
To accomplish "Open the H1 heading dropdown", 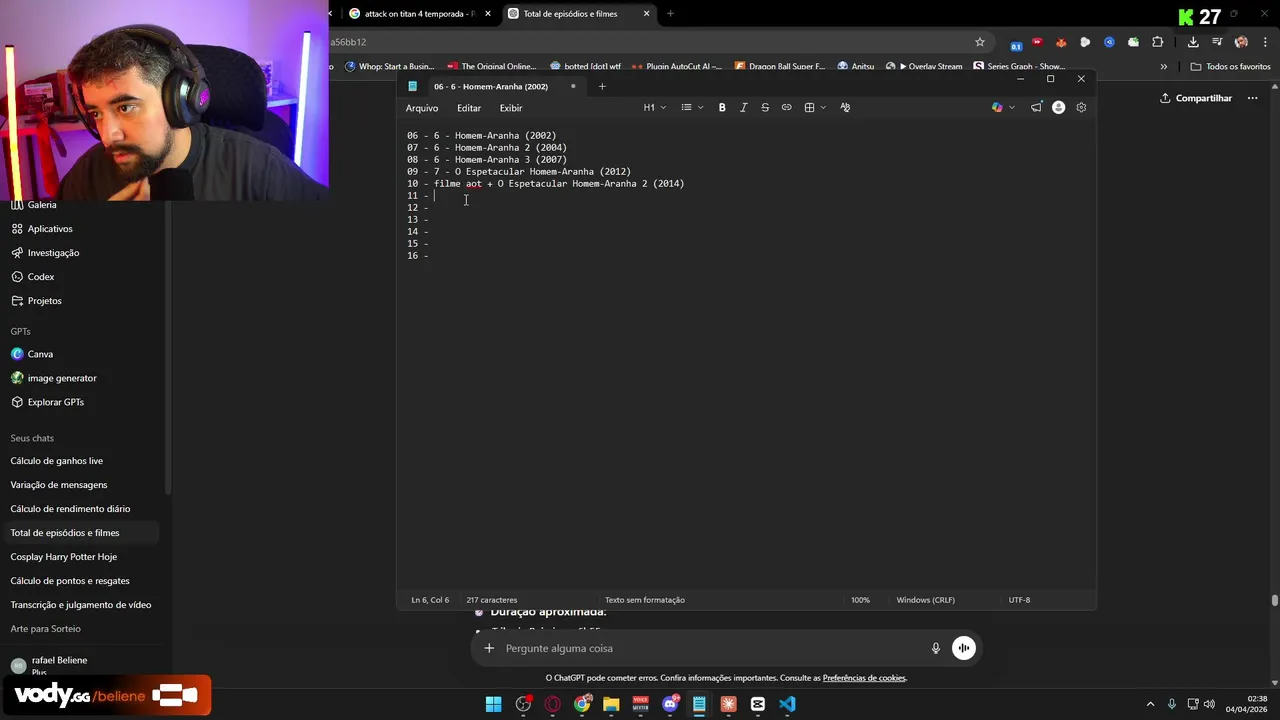I will pyautogui.click(x=654, y=108).
